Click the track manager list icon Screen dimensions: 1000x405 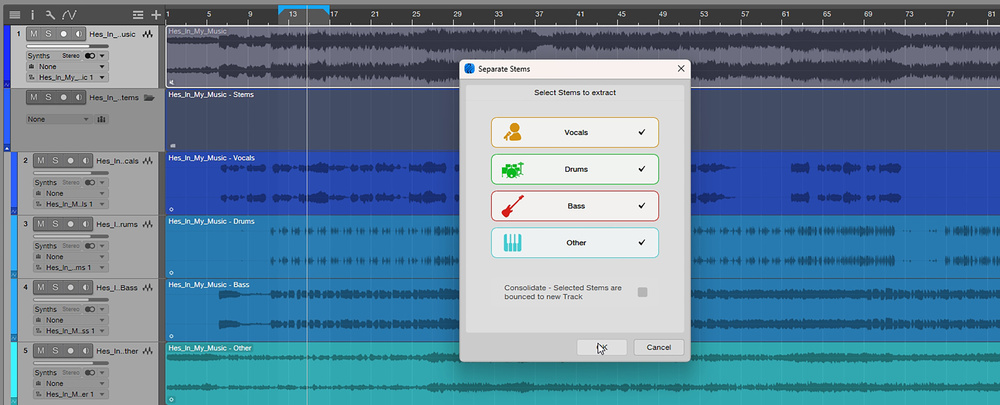[x=138, y=14]
